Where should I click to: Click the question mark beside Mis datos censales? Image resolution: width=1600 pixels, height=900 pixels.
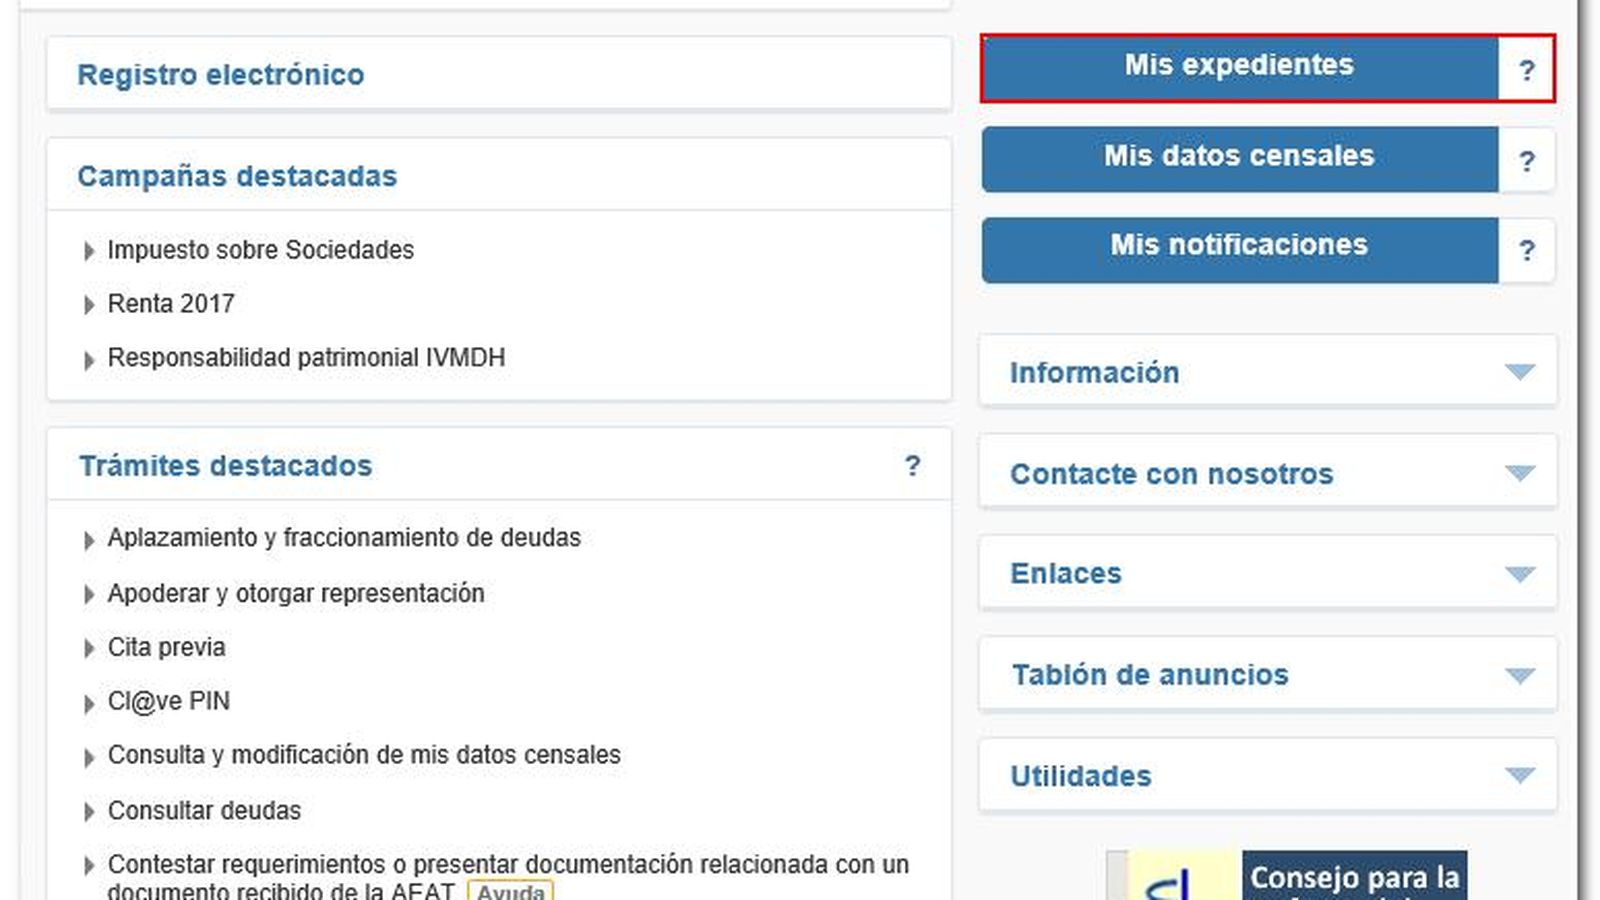[x=1527, y=160]
